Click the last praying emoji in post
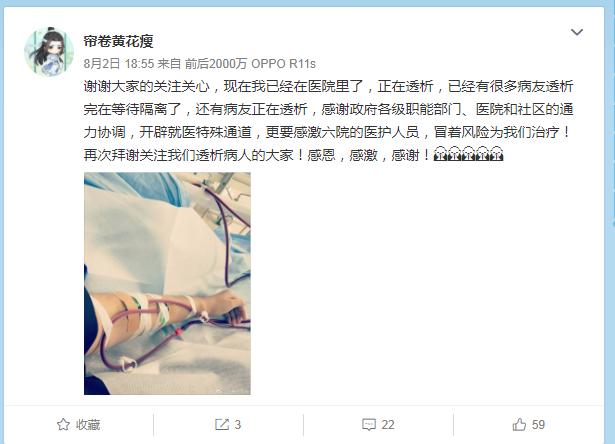The height and width of the screenshot is (444, 615). point(496,154)
